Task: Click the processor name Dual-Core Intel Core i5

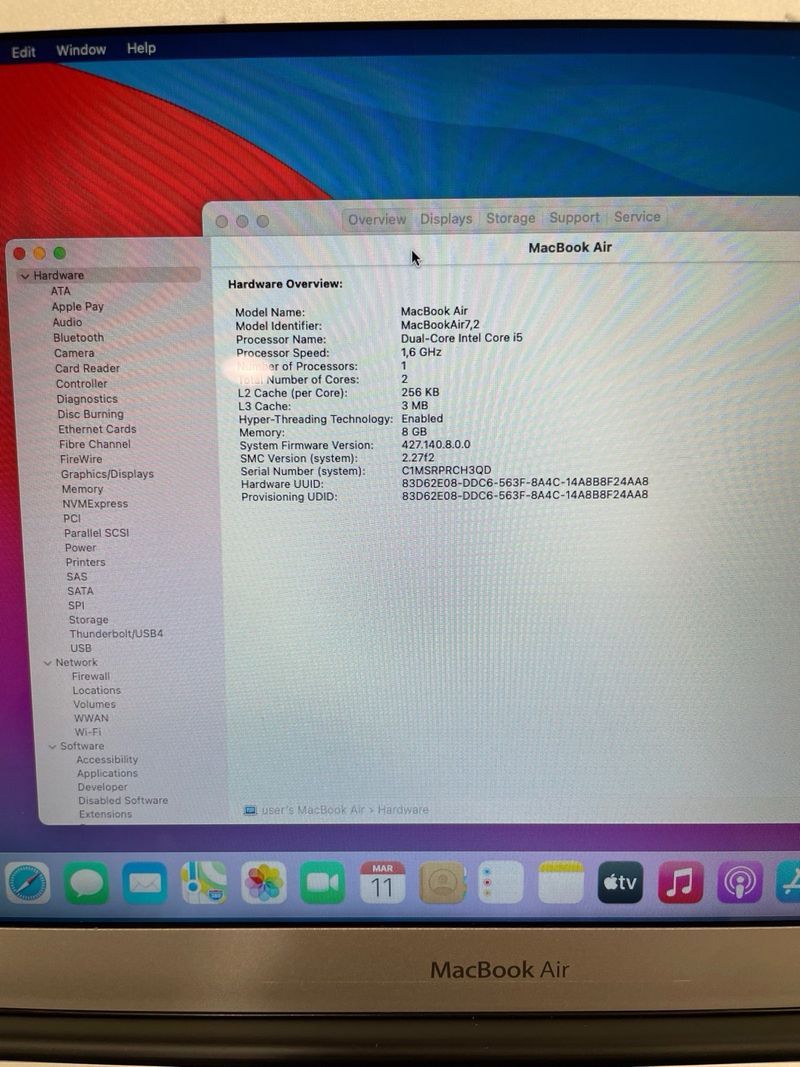Action: point(461,338)
